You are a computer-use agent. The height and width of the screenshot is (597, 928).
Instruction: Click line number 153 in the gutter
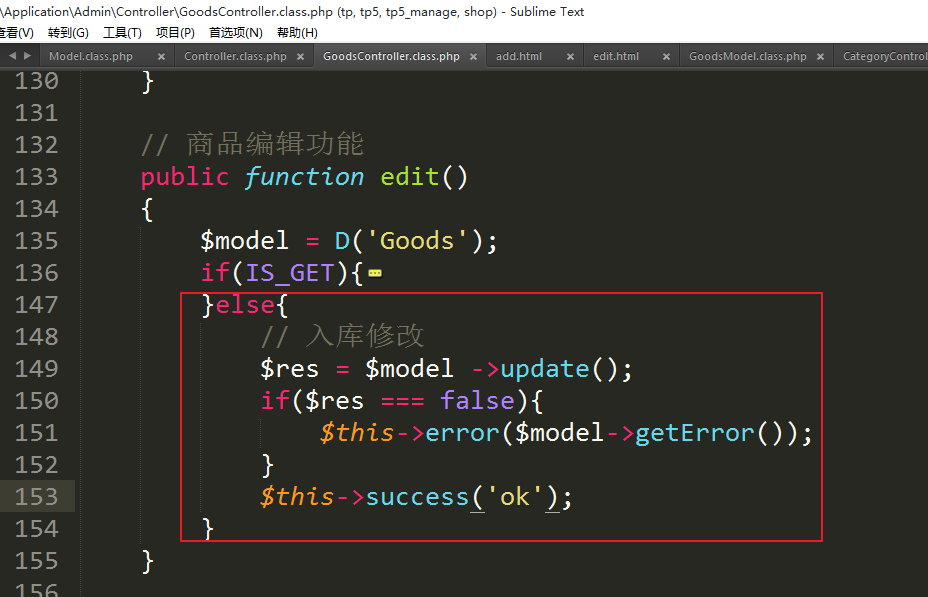(36, 497)
